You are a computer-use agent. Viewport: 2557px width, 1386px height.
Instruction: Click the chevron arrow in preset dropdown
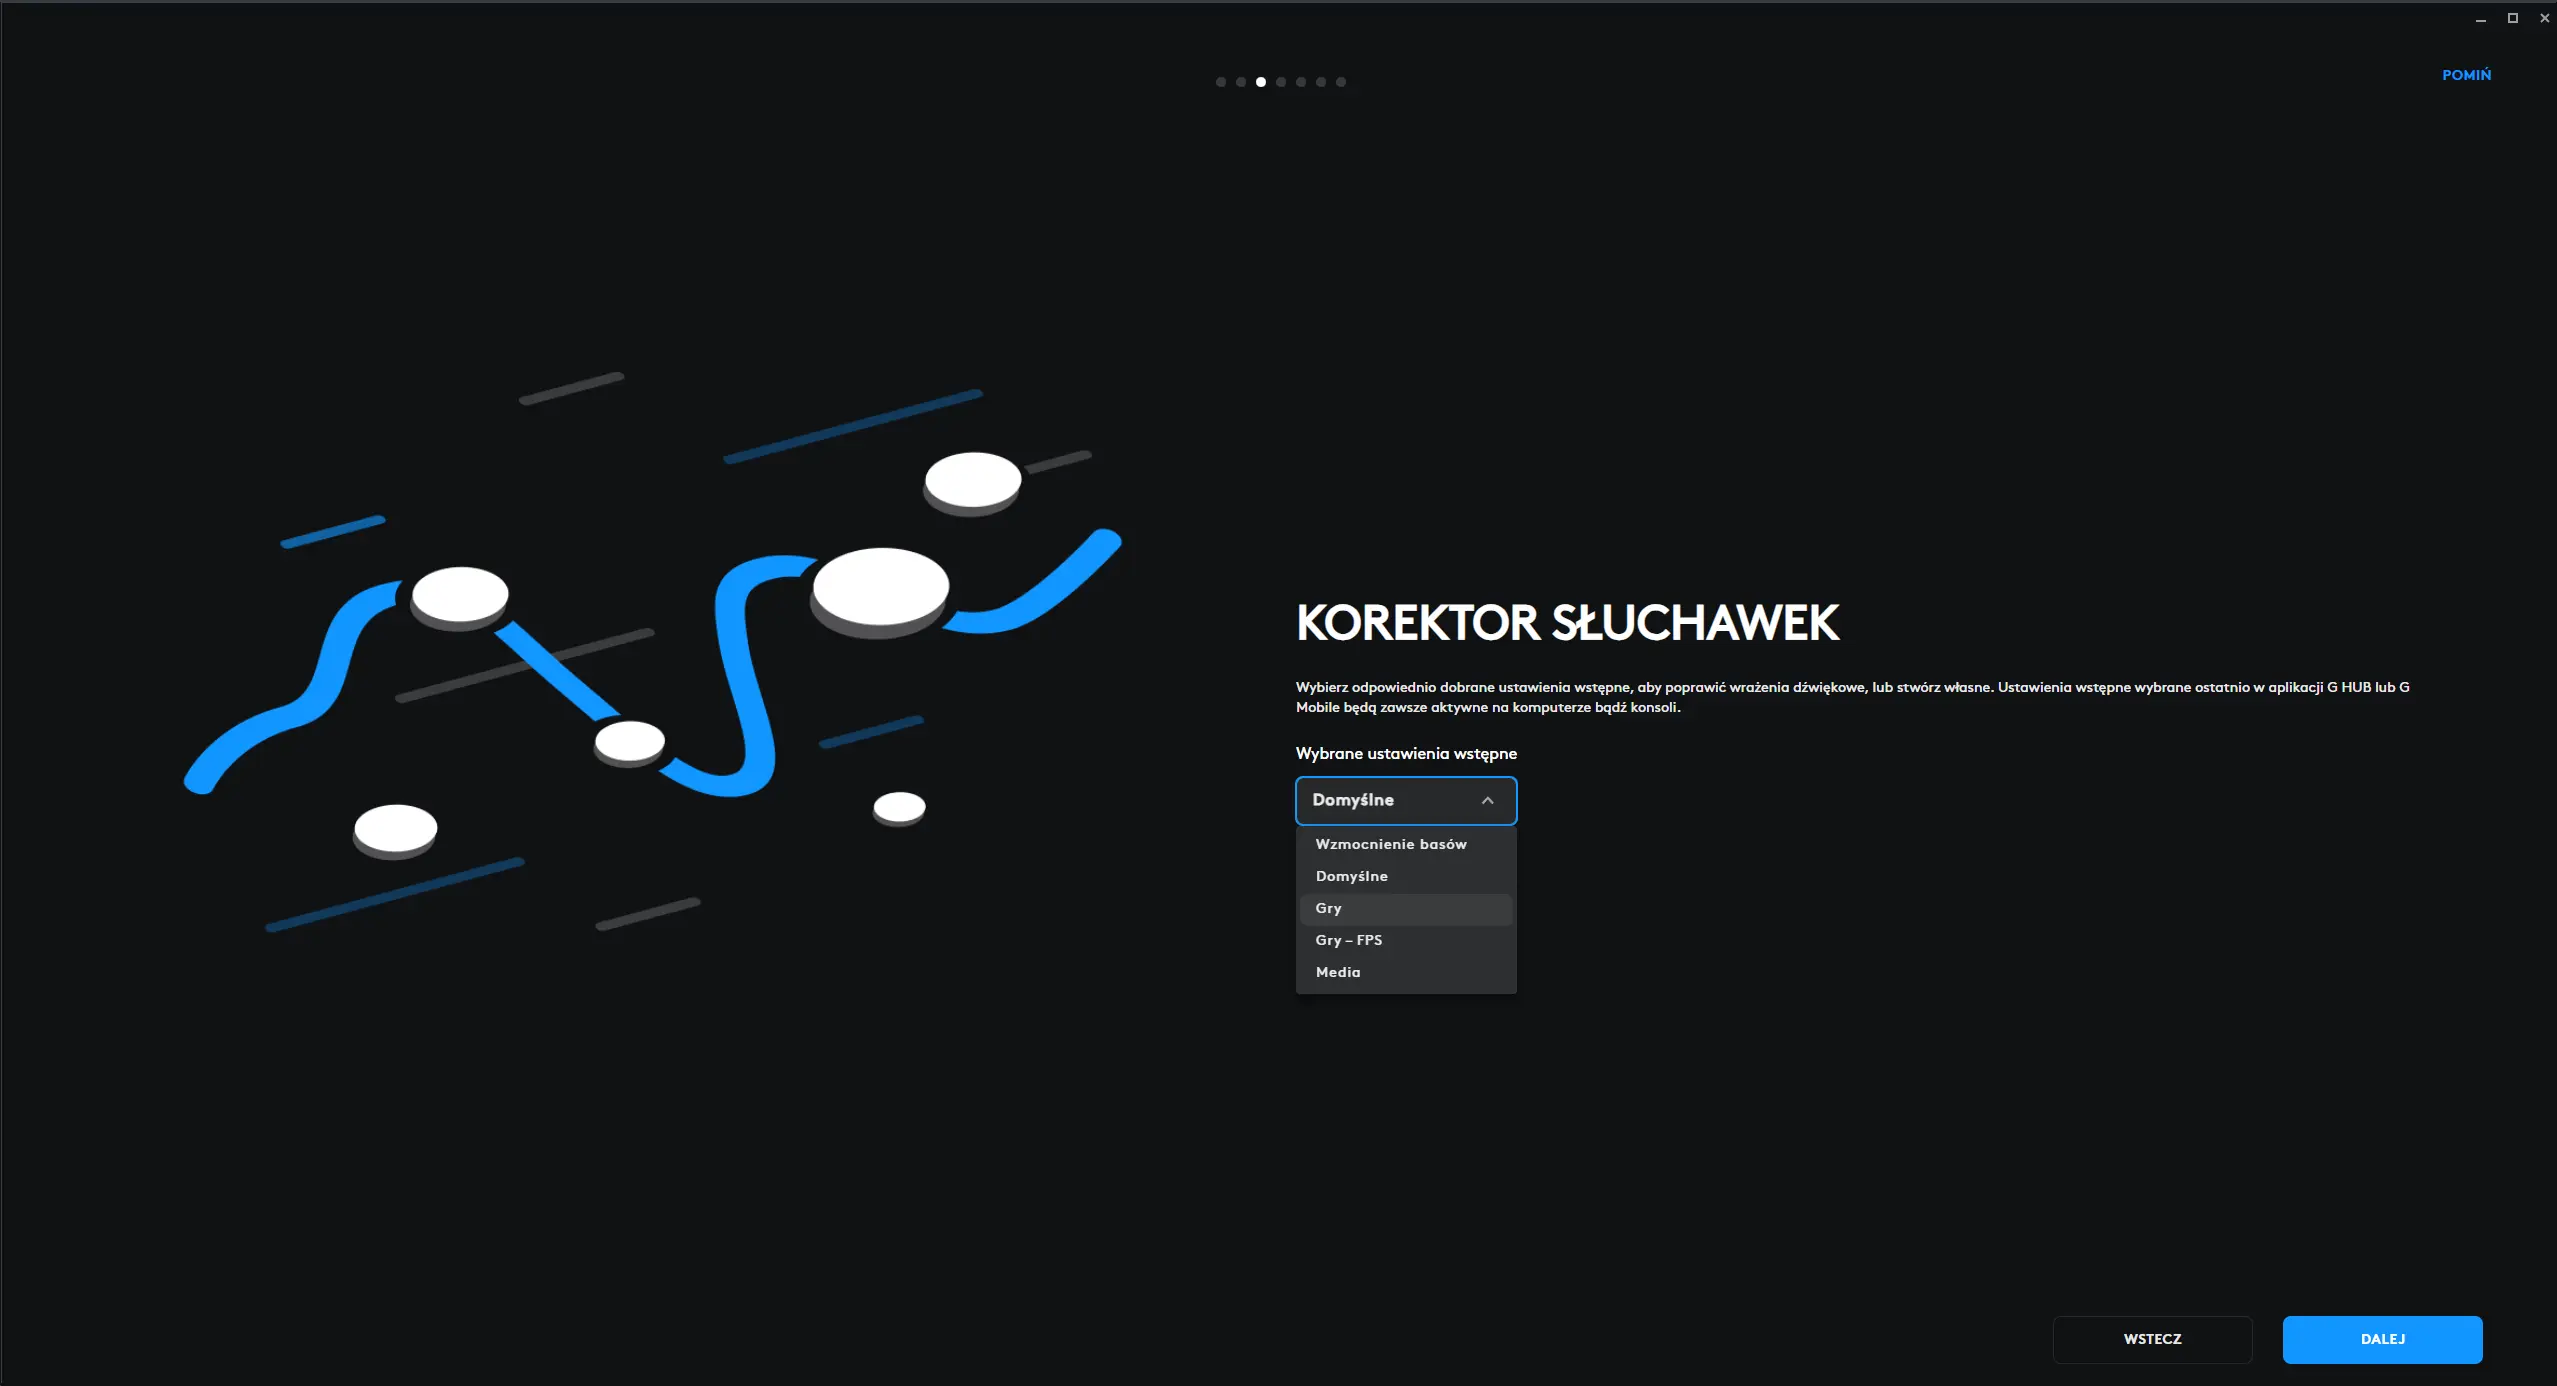pyautogui.click(x=1487, y=800)
